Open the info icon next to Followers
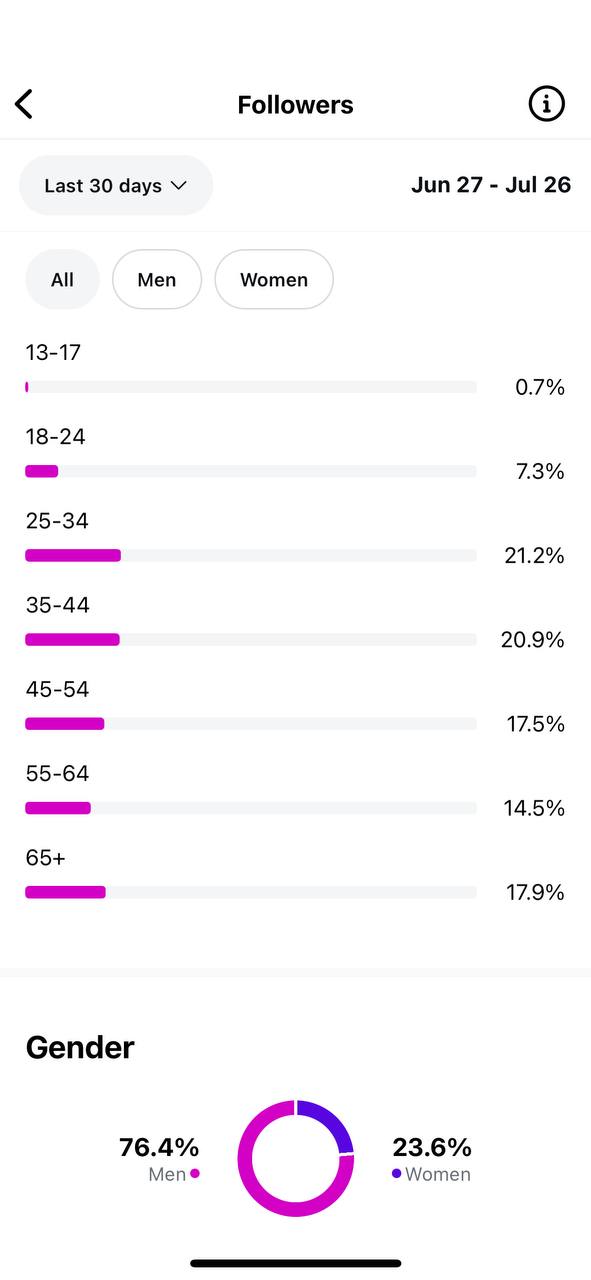This screenshot has width=591, height=1280. [x=546, y=104]
